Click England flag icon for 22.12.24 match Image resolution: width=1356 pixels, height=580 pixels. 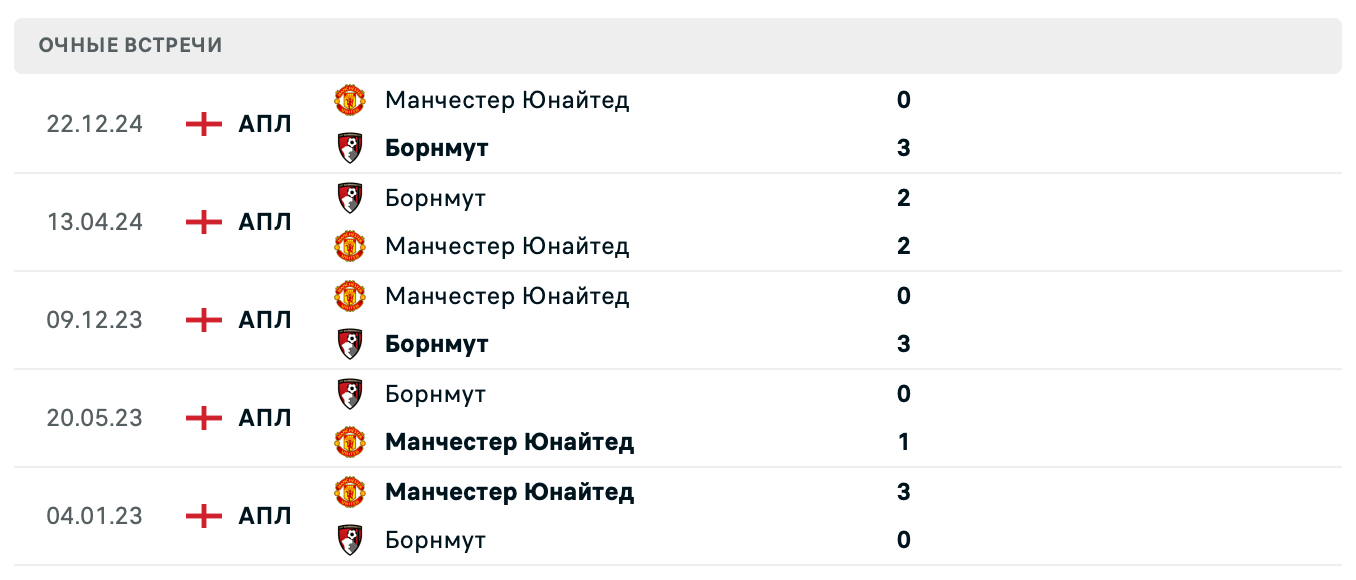(x=204, y=124)
